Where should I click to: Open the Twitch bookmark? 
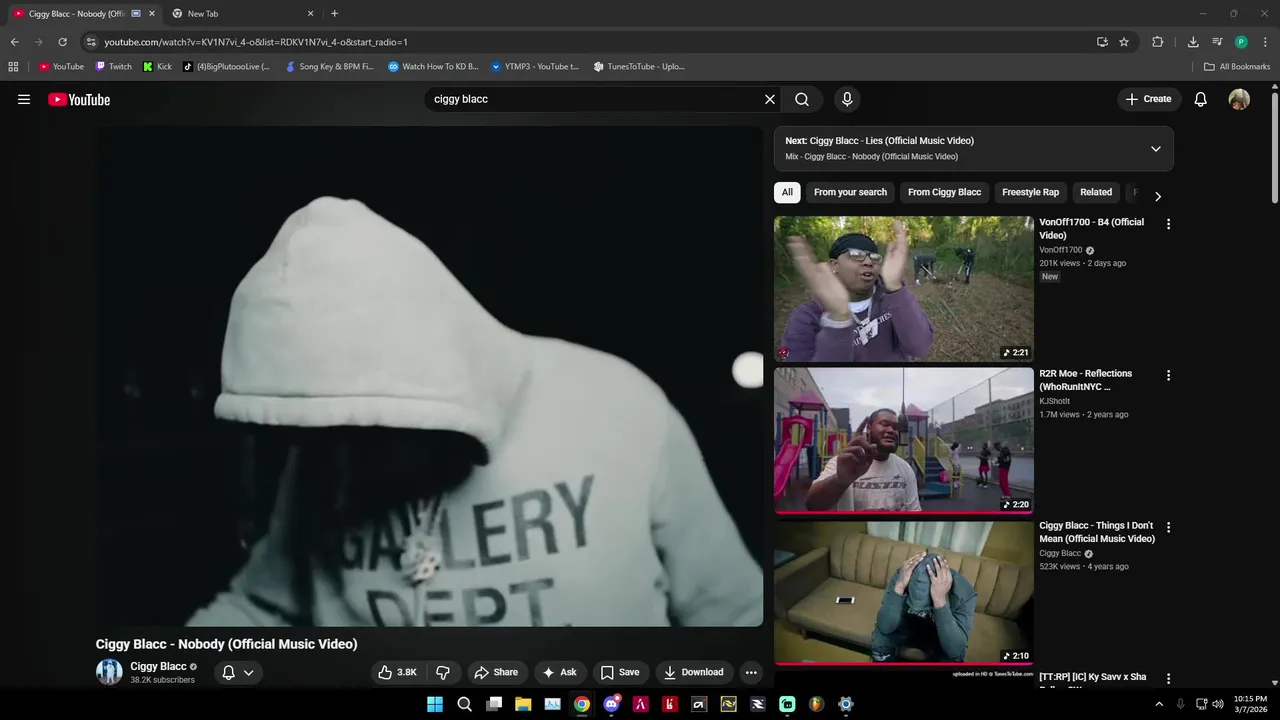[x=113, y=67]
